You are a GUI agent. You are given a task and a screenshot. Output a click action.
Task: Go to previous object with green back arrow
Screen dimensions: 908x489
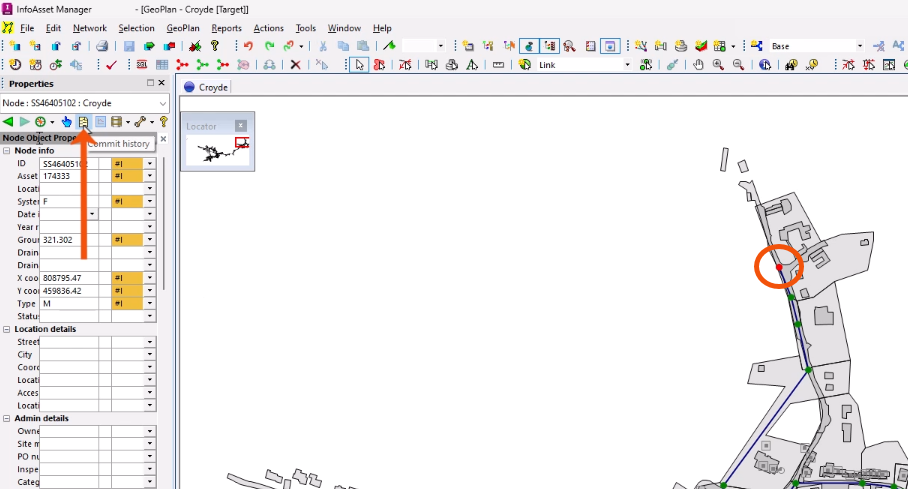pyautogui.click(x=8, y=122)
